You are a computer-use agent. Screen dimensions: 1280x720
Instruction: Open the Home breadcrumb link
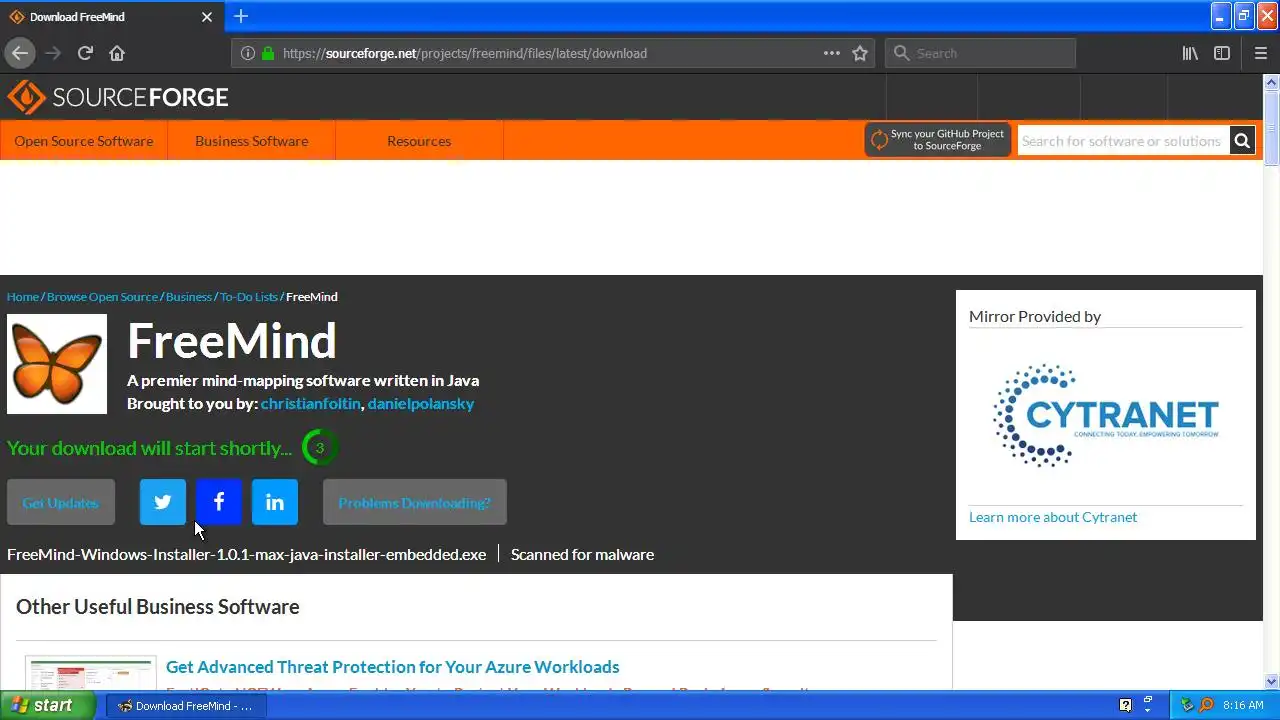pos(23,297)
